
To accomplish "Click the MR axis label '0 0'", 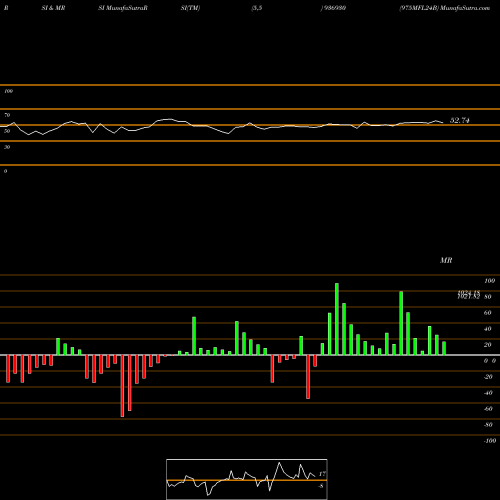I will pyautogui.click(x=490, y=361).
